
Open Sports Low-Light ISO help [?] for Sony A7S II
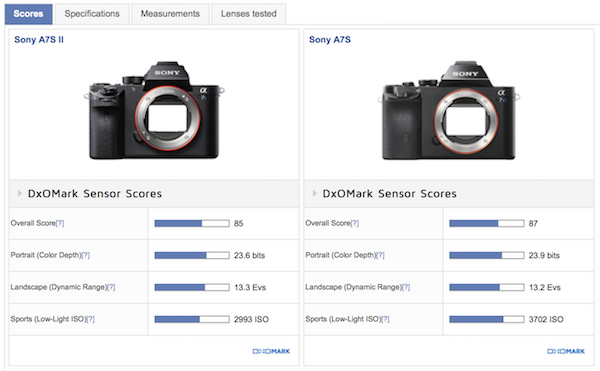[90, 319]
